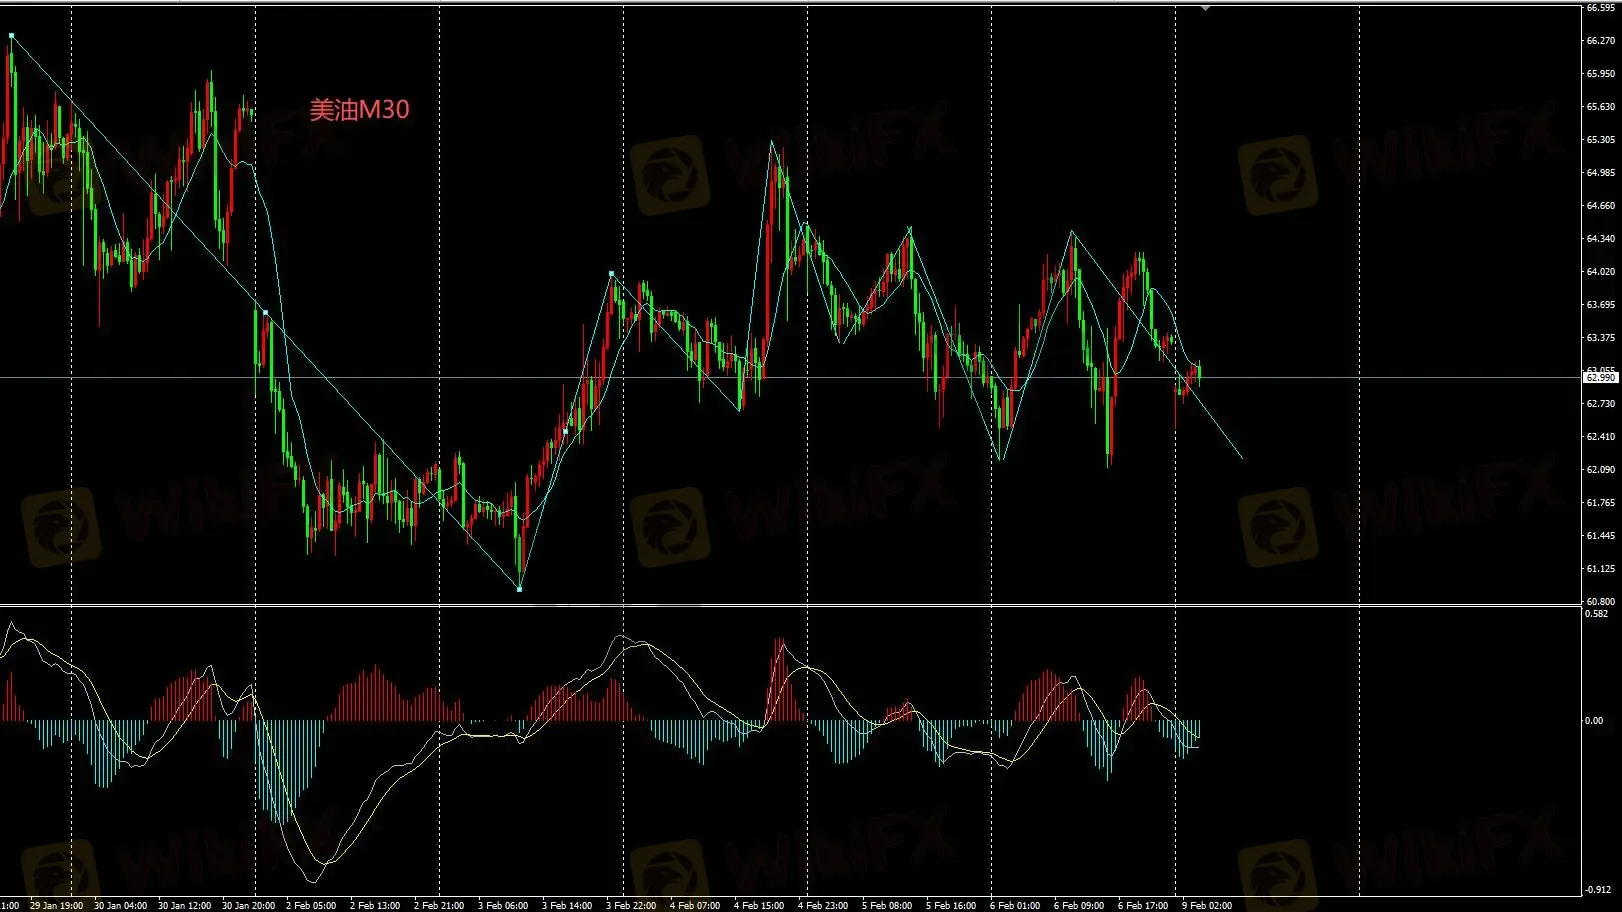Click the 2 Feb 13:00 time label
1622x912 pixels.
(x=375, y=905)
